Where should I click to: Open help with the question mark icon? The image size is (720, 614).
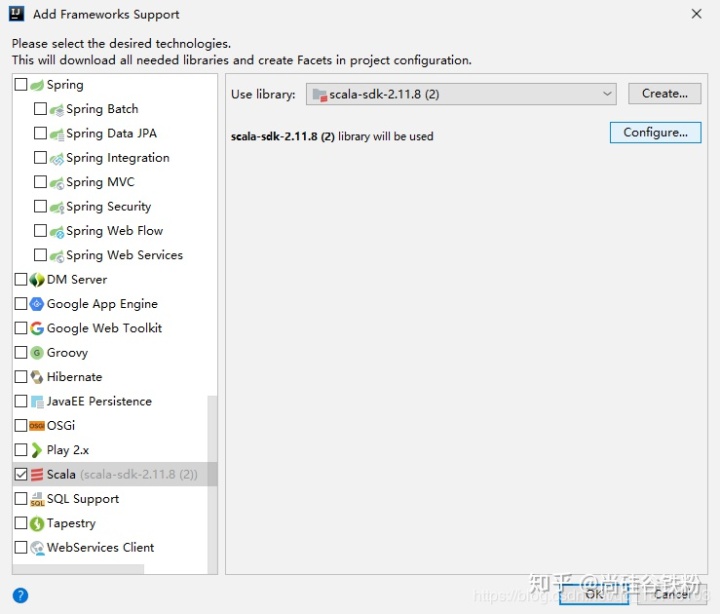pyautogui.click(x=20, y=595)
